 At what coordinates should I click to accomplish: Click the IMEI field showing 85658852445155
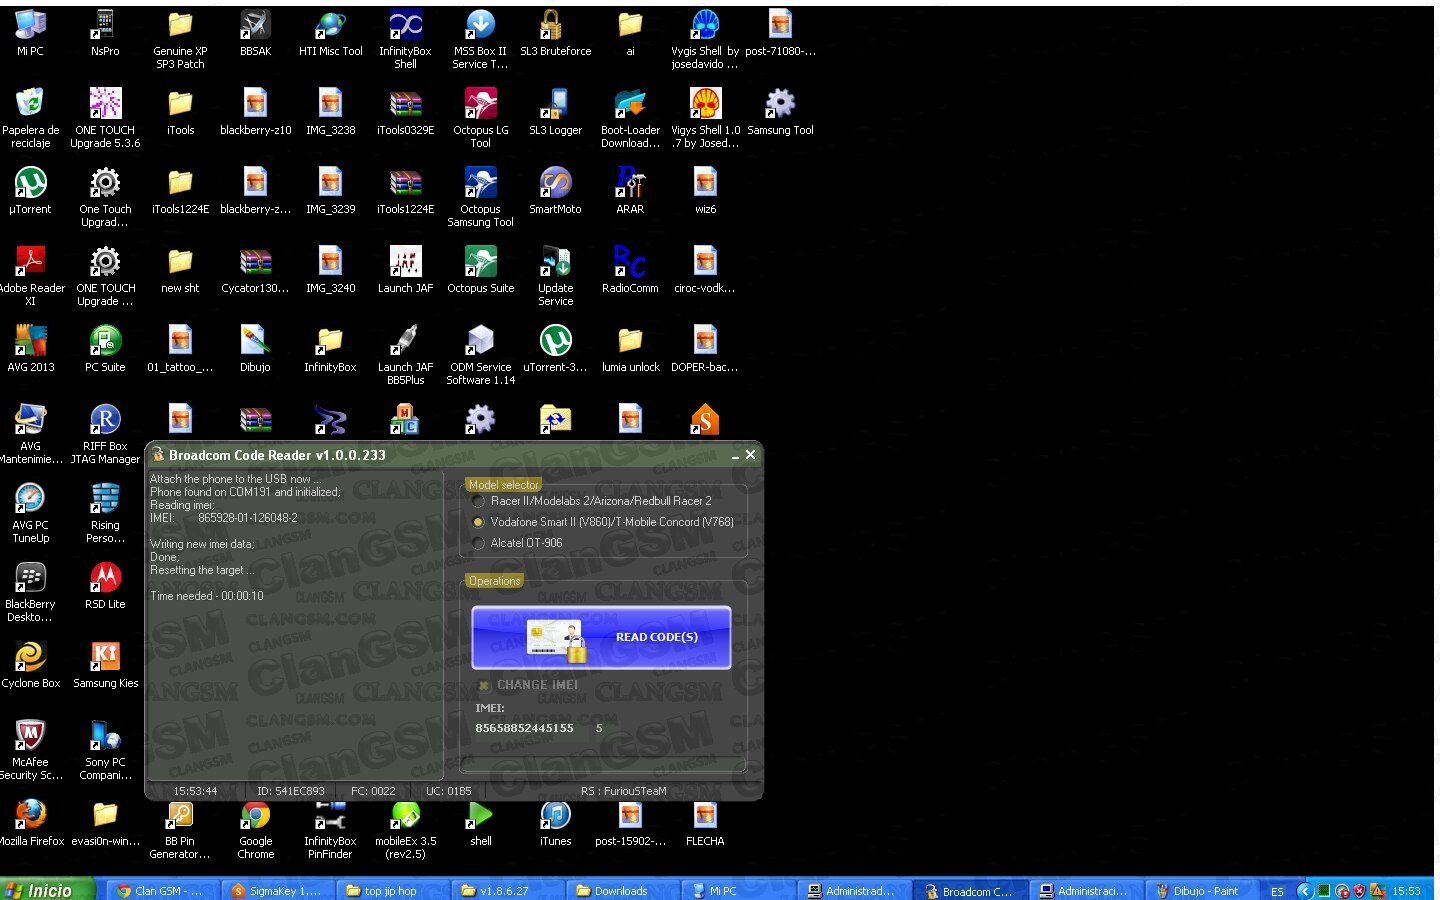524,728
